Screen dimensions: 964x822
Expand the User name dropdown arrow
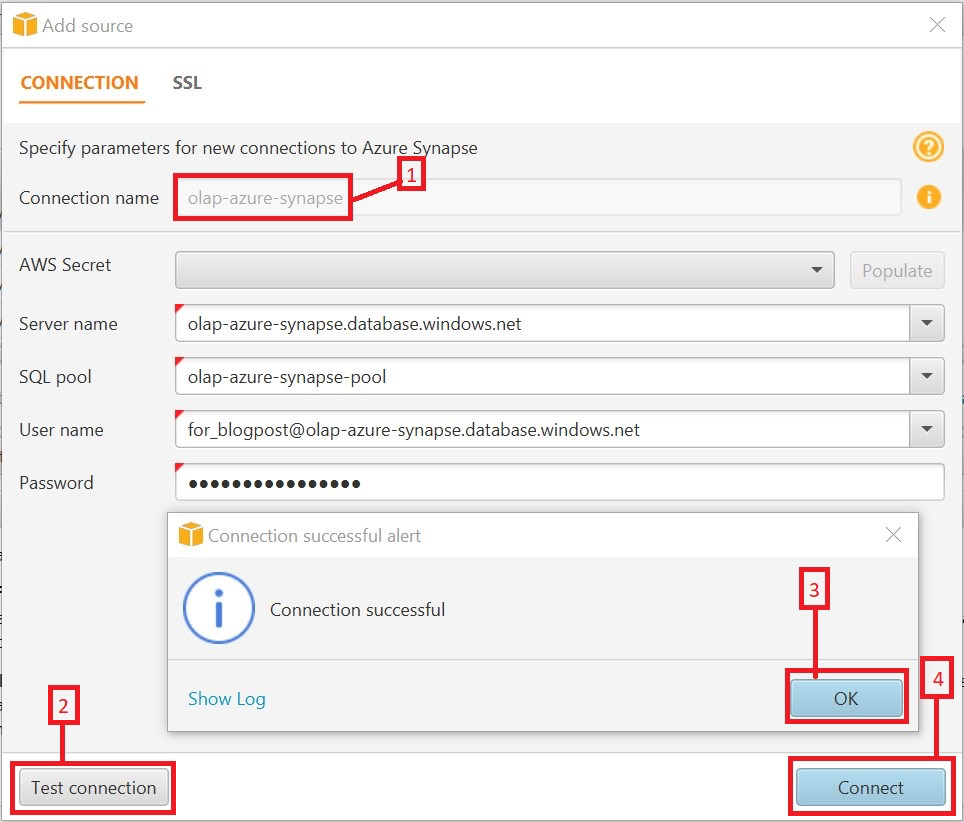click(926, 429)
